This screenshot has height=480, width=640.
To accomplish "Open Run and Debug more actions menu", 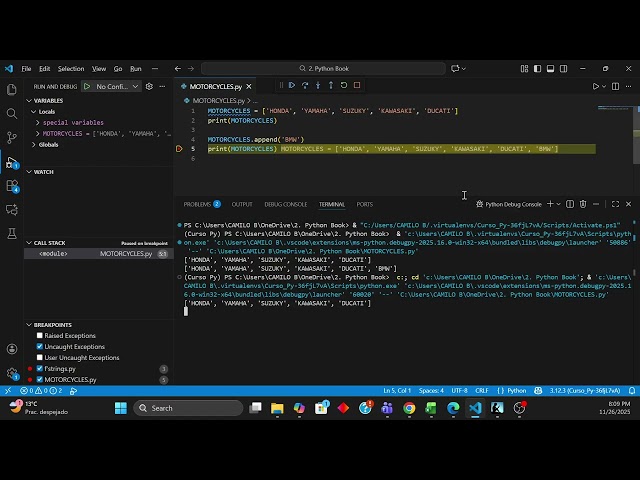I will click(x=162, y=87).
